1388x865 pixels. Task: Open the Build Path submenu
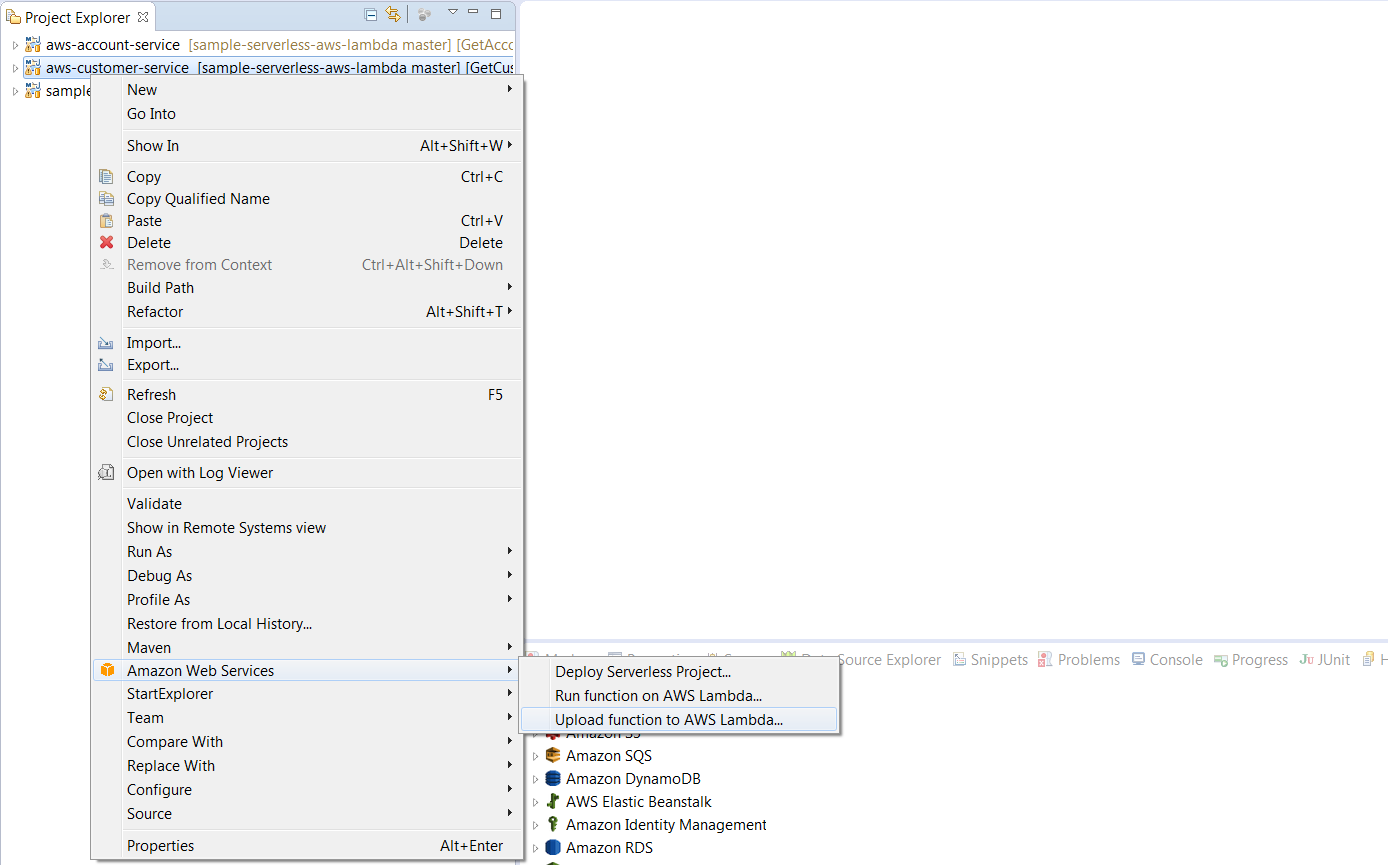pyautogui.click(x=307, y=288)
